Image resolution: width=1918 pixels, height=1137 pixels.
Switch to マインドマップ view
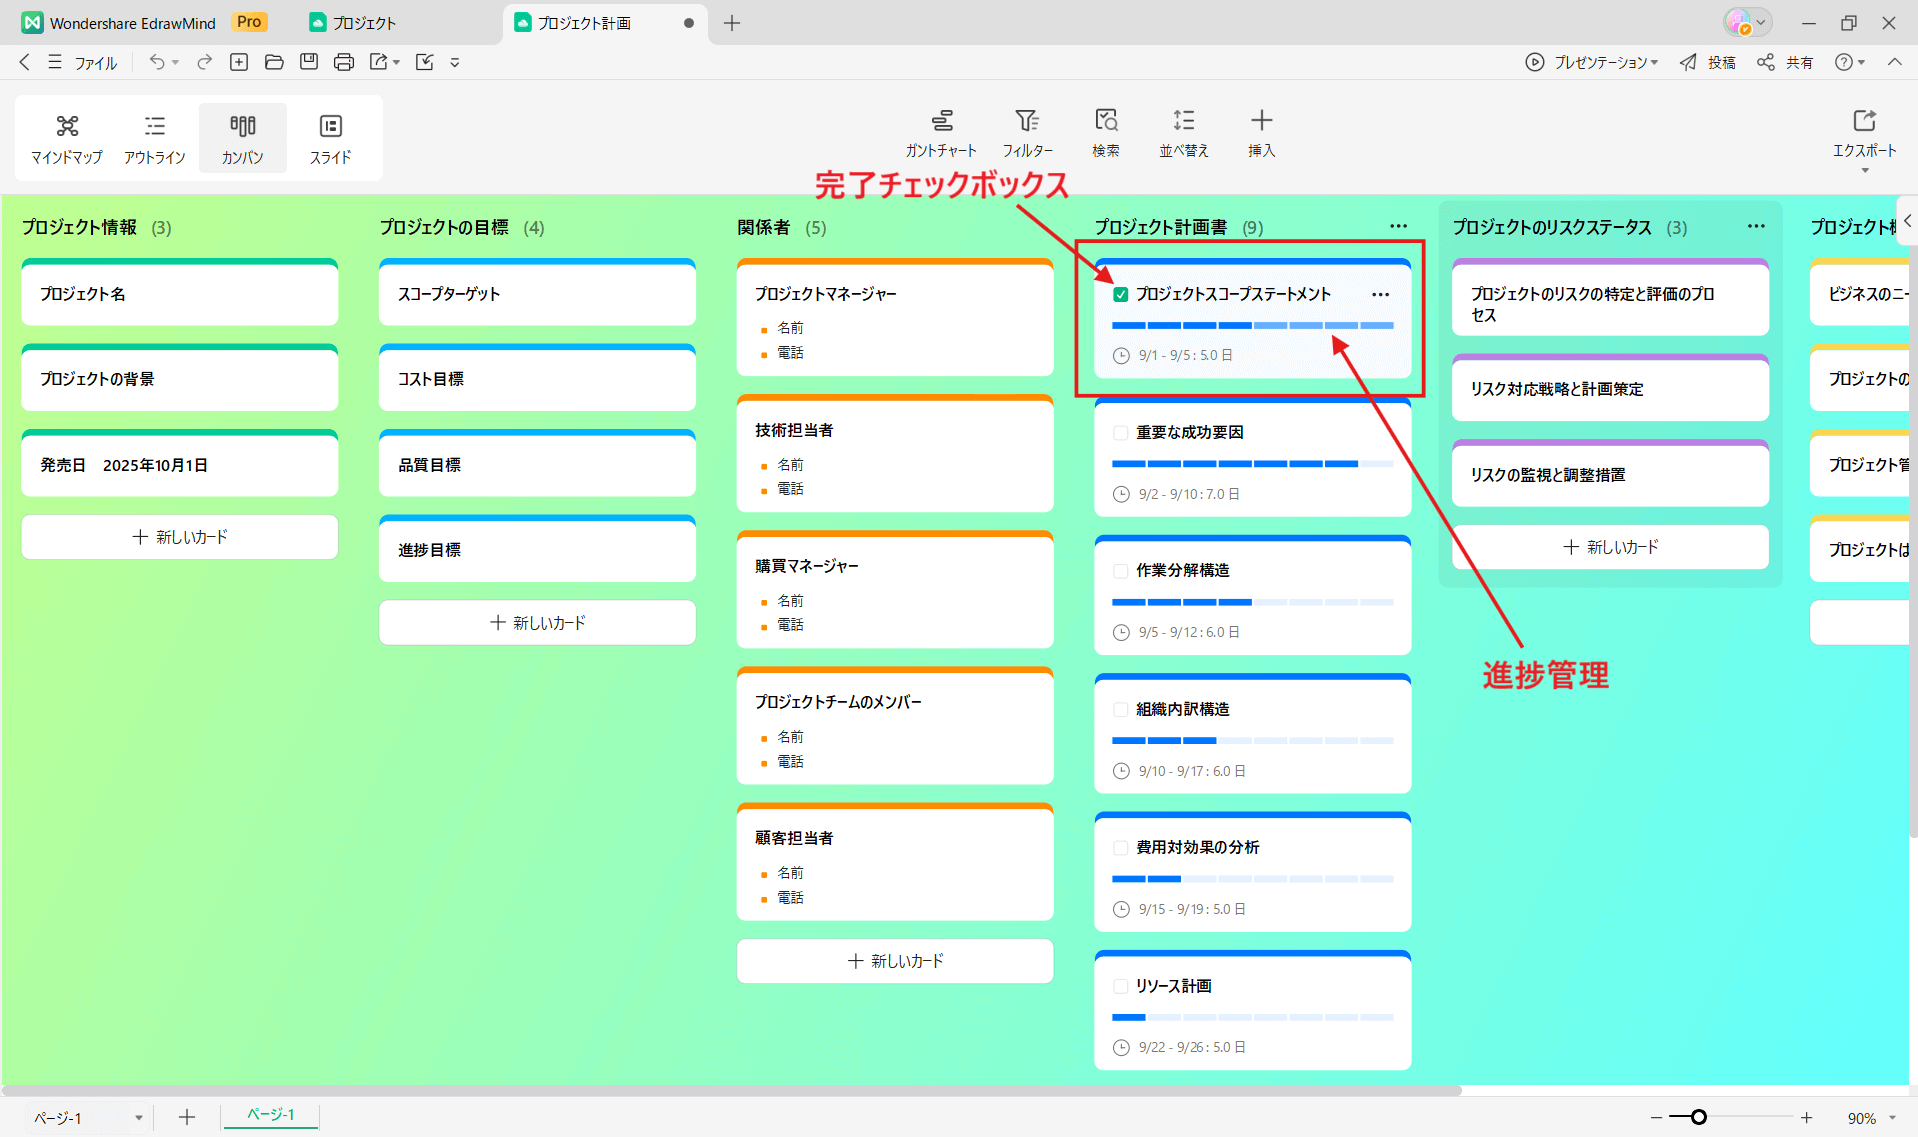pyautogui.click(x=66, y=138)
